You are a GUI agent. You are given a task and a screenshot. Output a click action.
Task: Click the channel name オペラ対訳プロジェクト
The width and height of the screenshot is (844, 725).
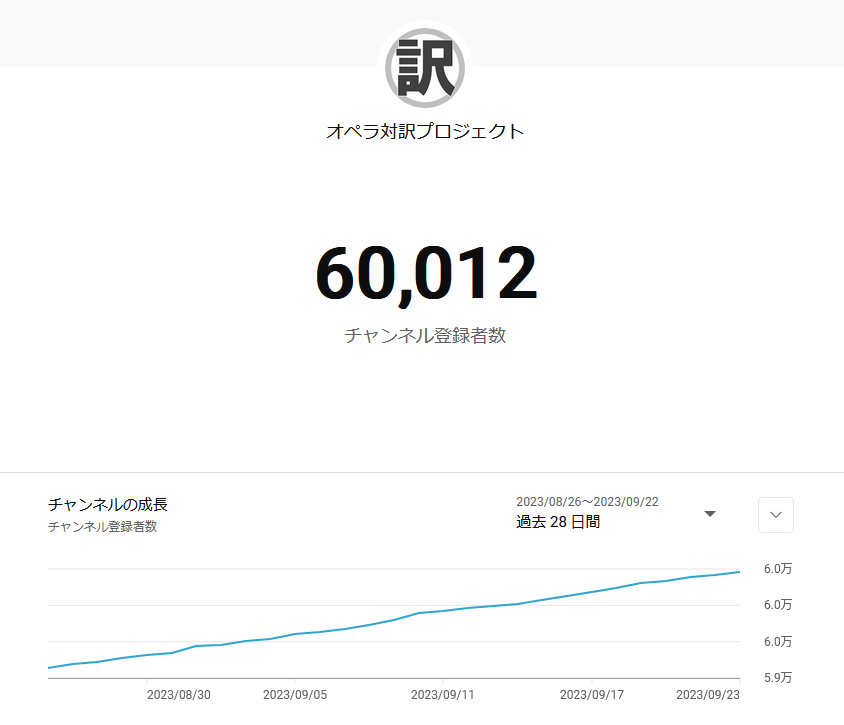[x=425, y=131]
